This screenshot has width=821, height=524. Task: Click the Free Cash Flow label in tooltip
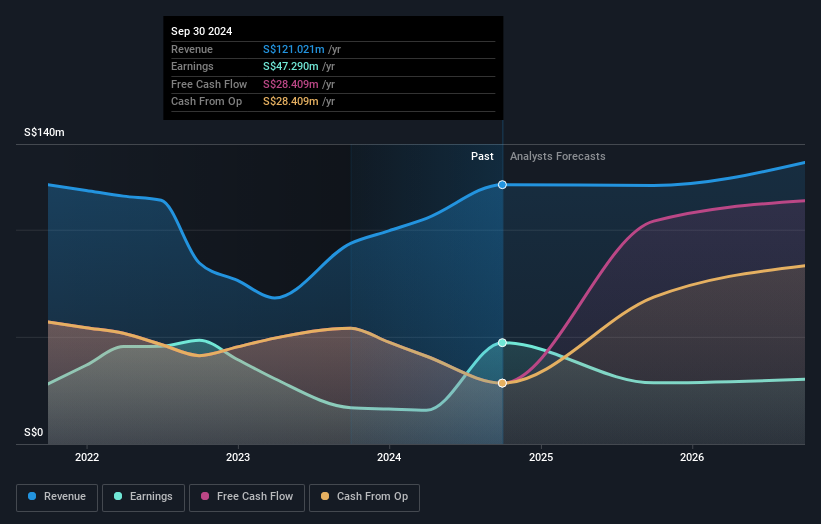[209, 84]
